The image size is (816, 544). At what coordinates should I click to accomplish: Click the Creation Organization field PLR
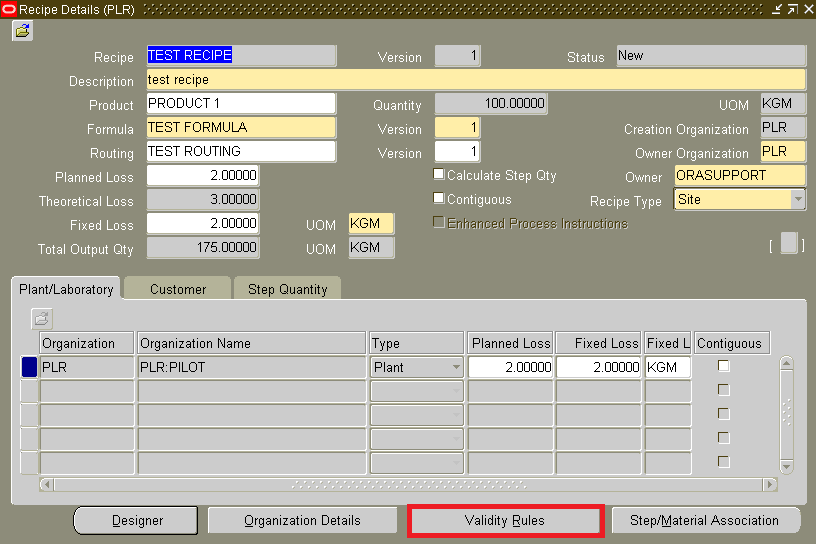[x=783, y=128]
